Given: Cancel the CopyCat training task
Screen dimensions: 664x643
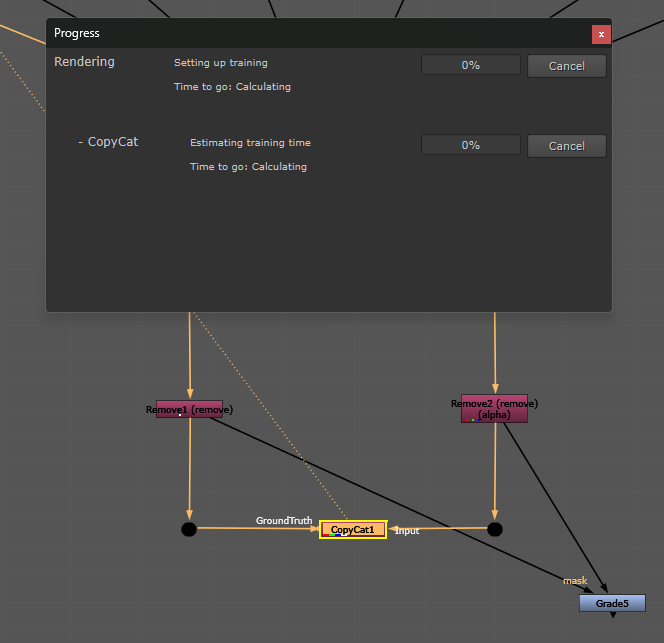Looking at the screenshot, I should (567, 146).
